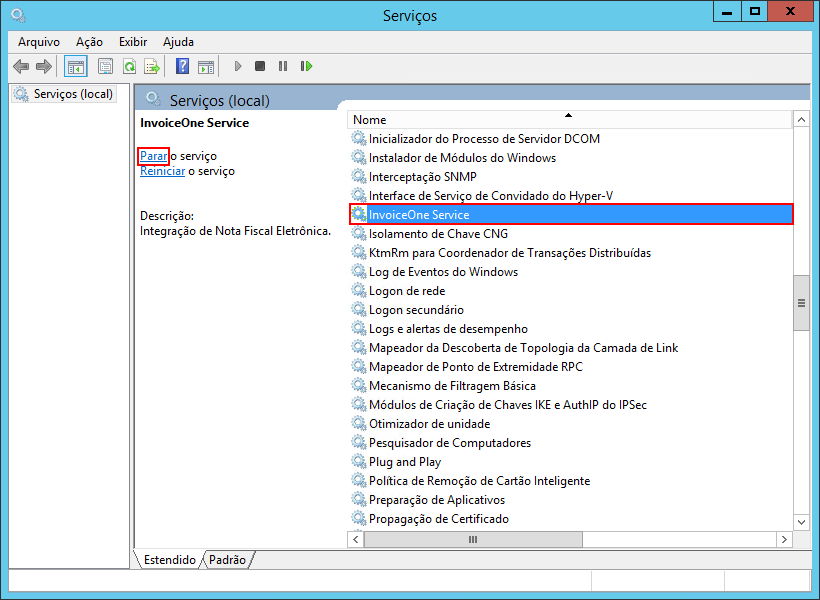This screenshot has width=820, height=600.
Task: Select the Logon de rede service
Action: pyautogui.click(x=407, y=291)
